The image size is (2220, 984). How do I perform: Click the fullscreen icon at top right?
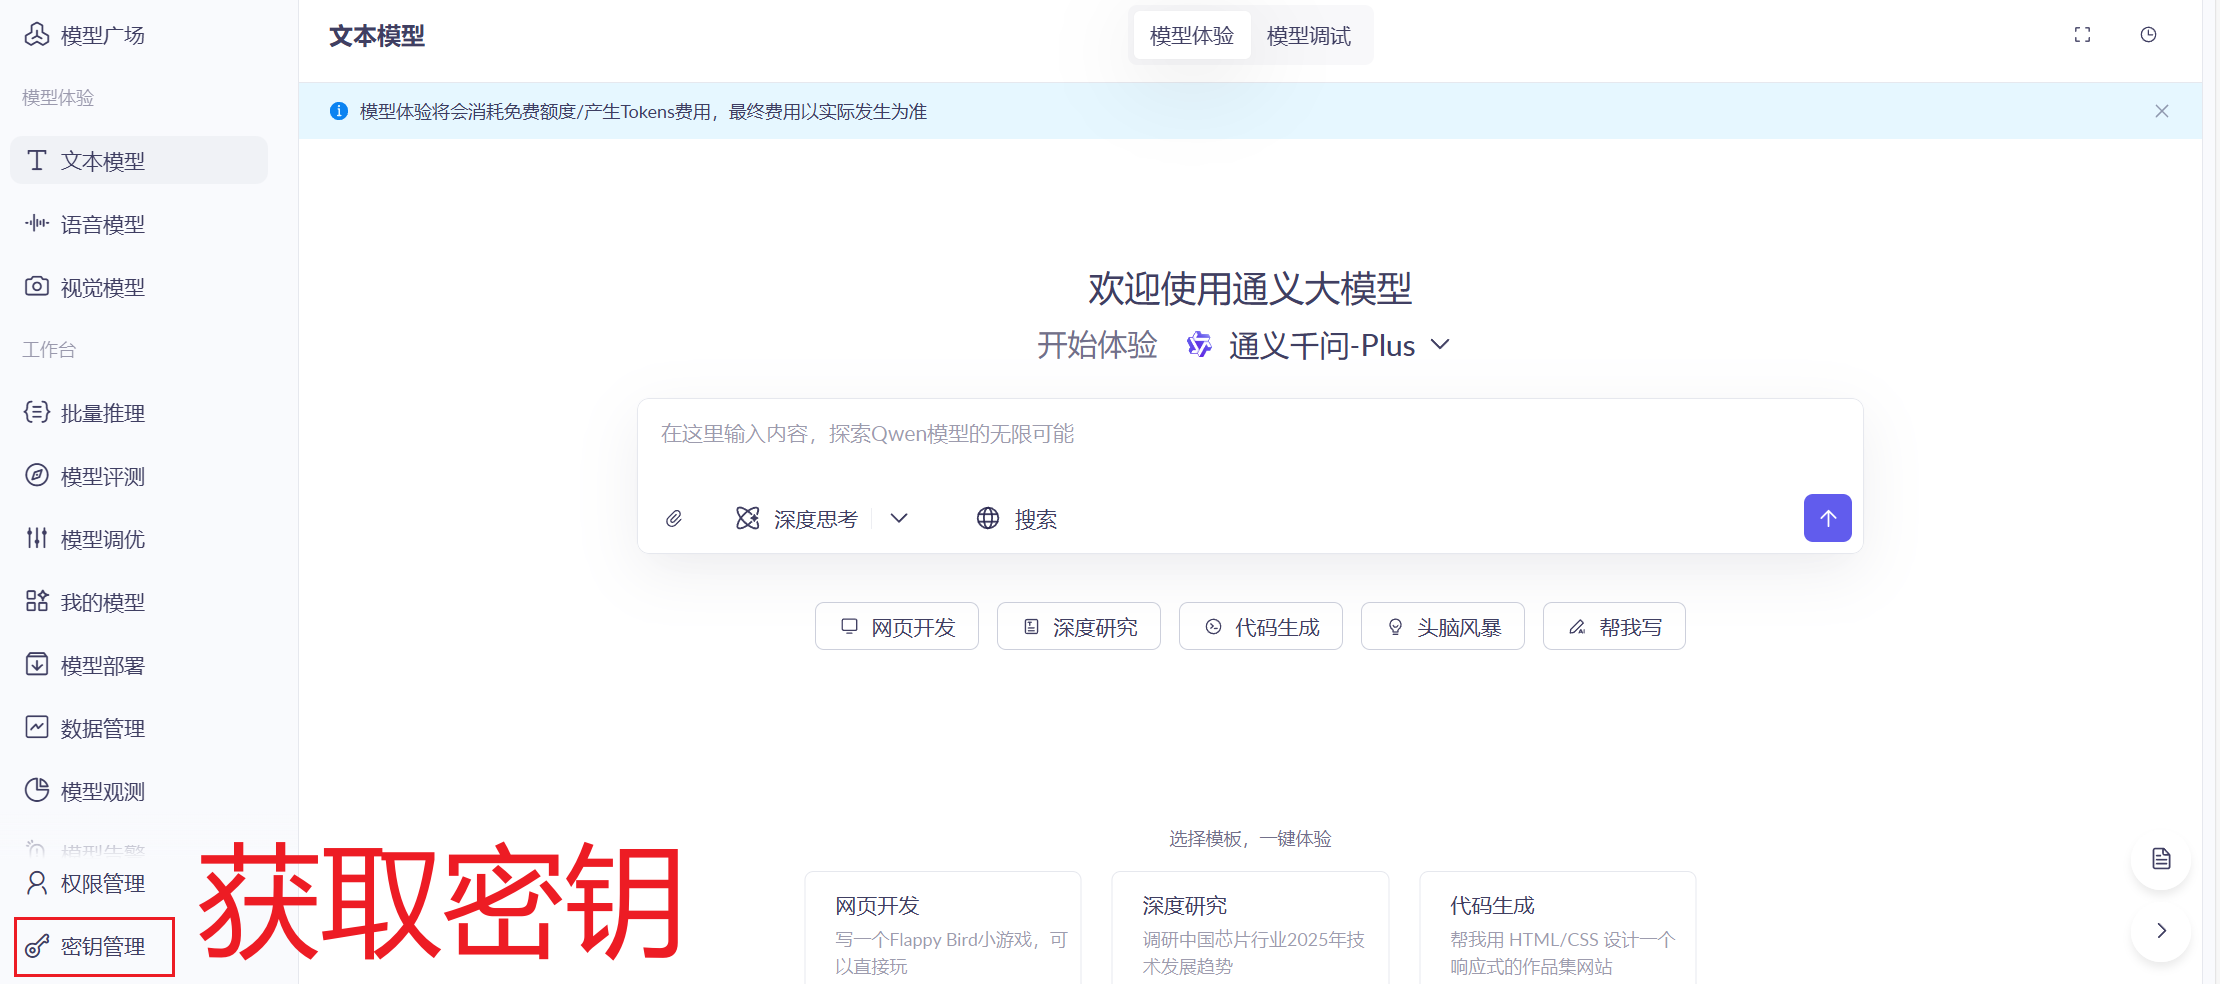point(2082,35)
